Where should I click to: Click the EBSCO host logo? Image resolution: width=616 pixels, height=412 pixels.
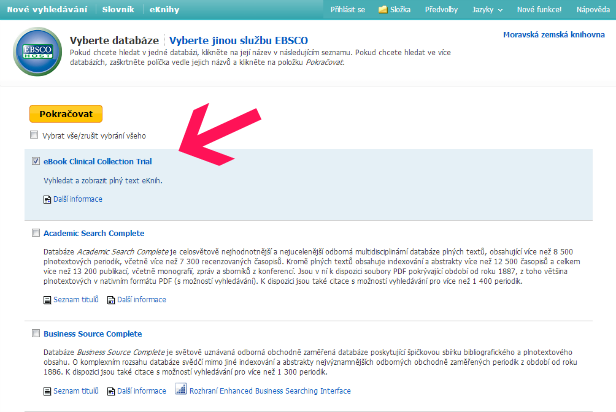point(38,51)
